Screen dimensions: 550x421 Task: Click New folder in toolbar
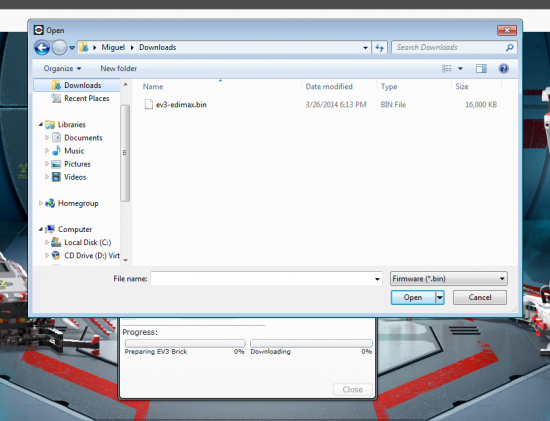click(119, 68)
